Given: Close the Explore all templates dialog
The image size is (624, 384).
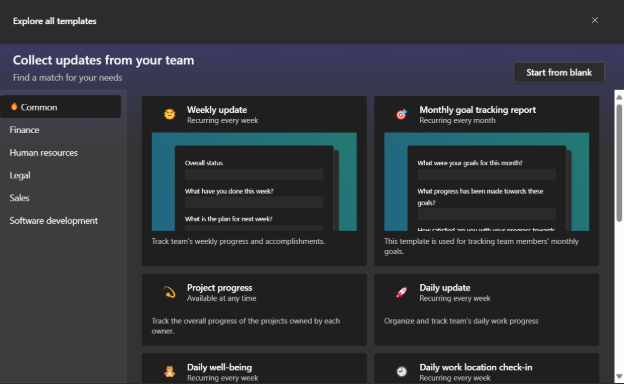Looking at the screenshot, I should point(595,20).
